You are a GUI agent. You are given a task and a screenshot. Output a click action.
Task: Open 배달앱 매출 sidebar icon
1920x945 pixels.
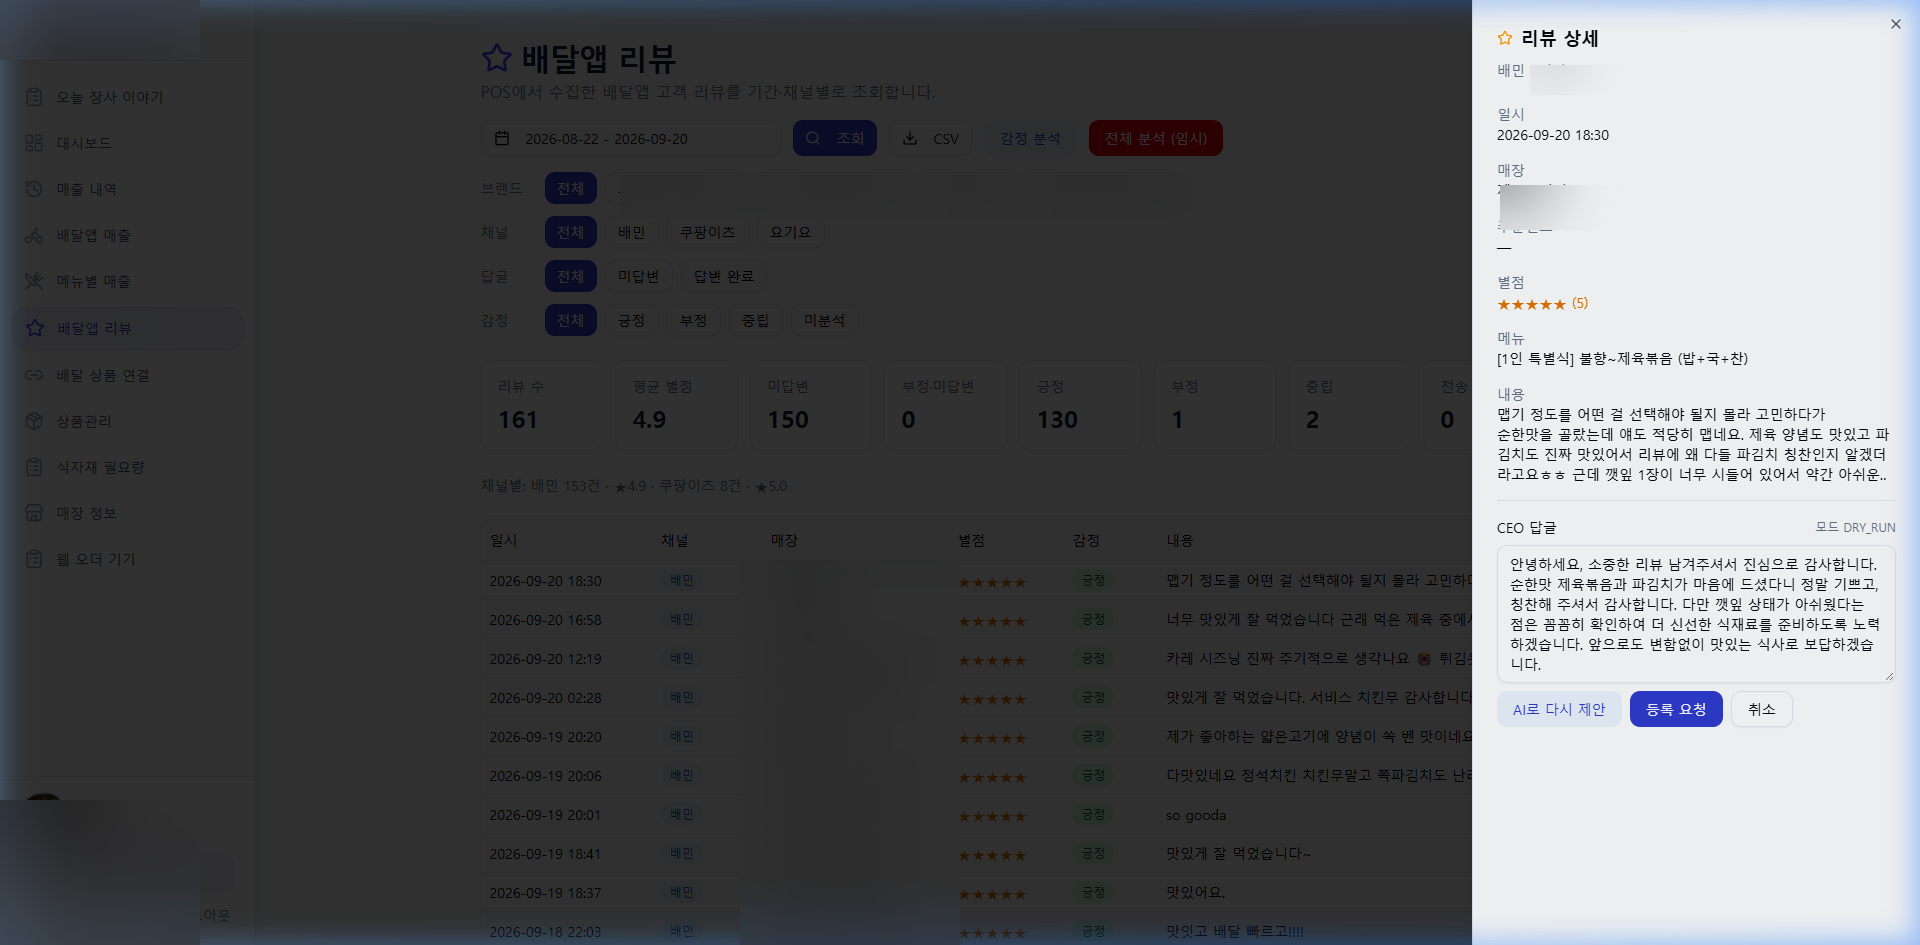[x=34, y=235]
